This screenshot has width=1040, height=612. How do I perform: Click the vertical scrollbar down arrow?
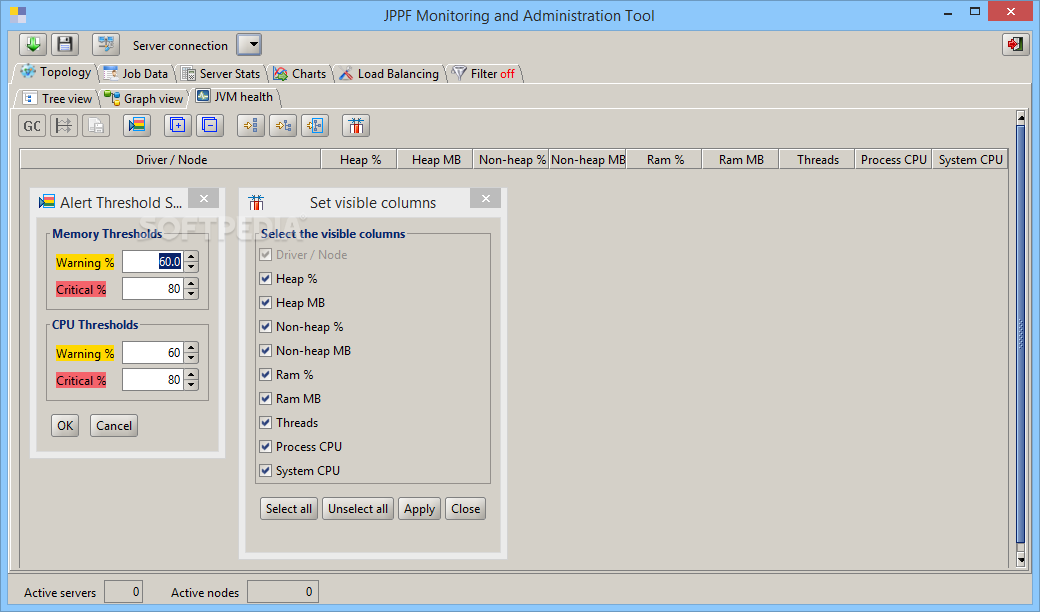click(1021, 560)
